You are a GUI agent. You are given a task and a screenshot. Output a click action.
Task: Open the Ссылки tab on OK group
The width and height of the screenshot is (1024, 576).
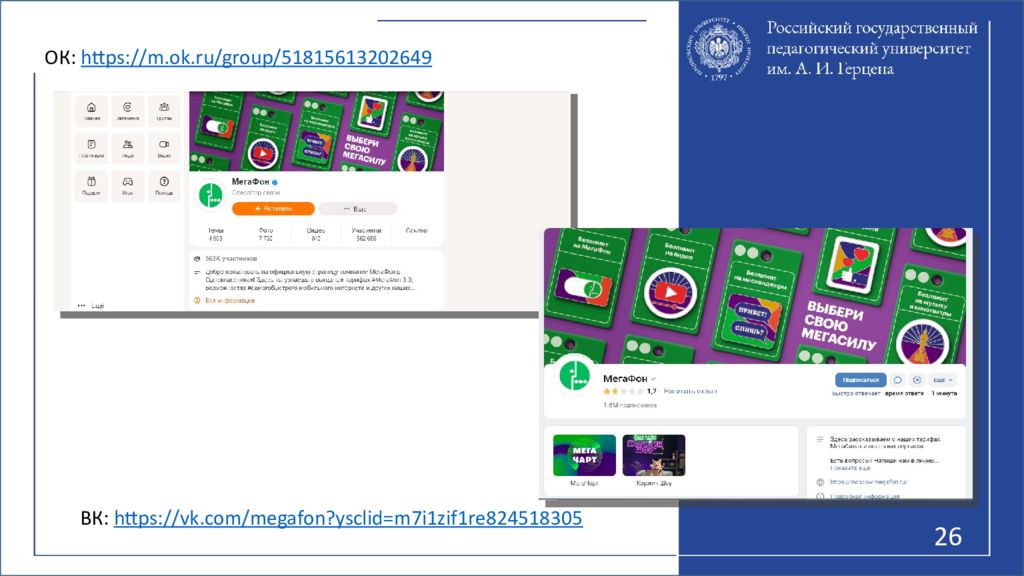click(416, 231)
